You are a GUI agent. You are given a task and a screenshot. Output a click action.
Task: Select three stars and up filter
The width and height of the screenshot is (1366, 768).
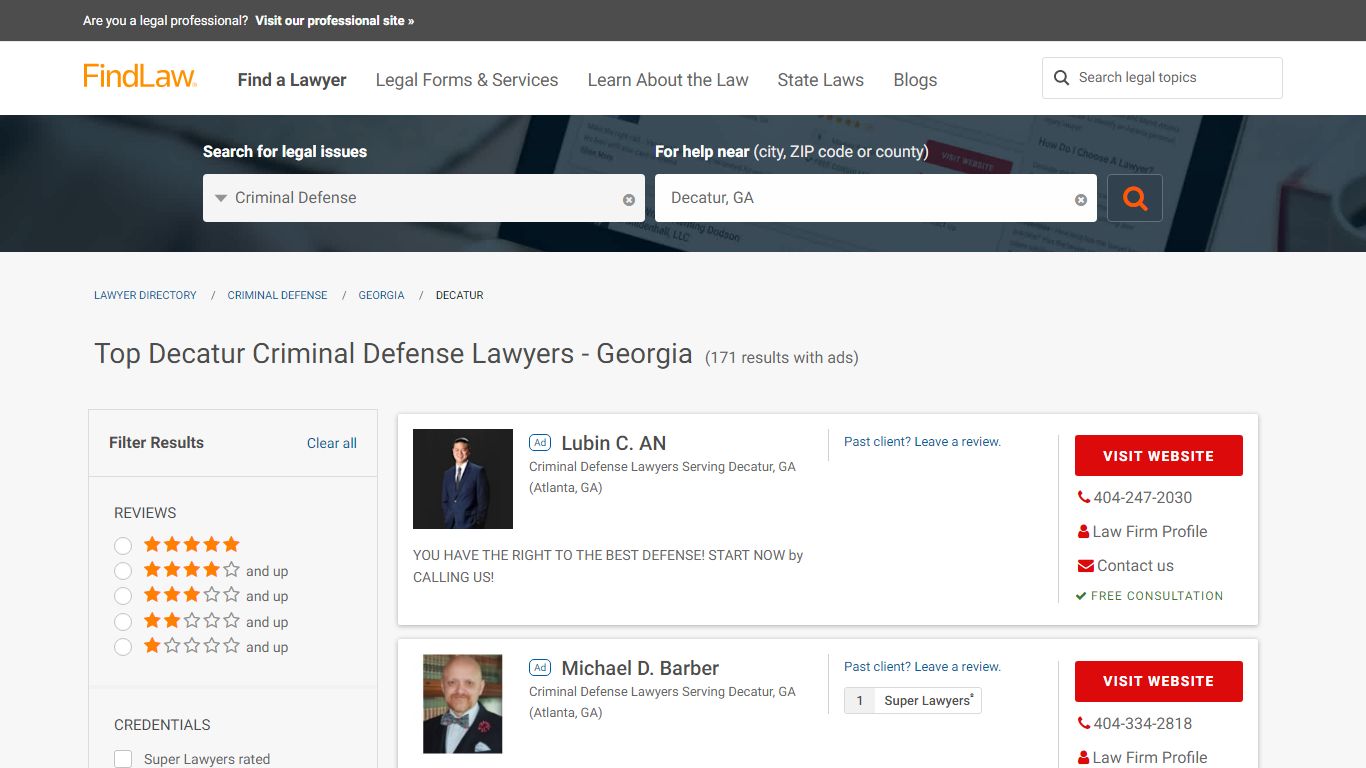(x=123, y=596)
